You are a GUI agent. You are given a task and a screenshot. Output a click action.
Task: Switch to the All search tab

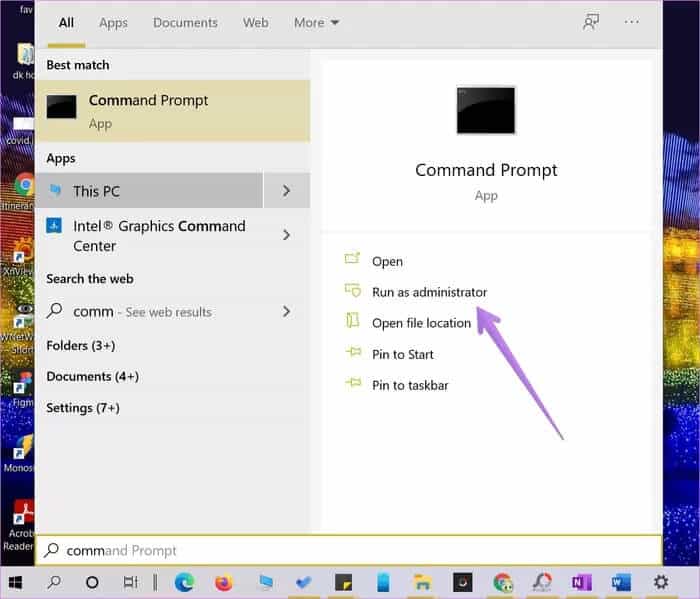point(66,23)
